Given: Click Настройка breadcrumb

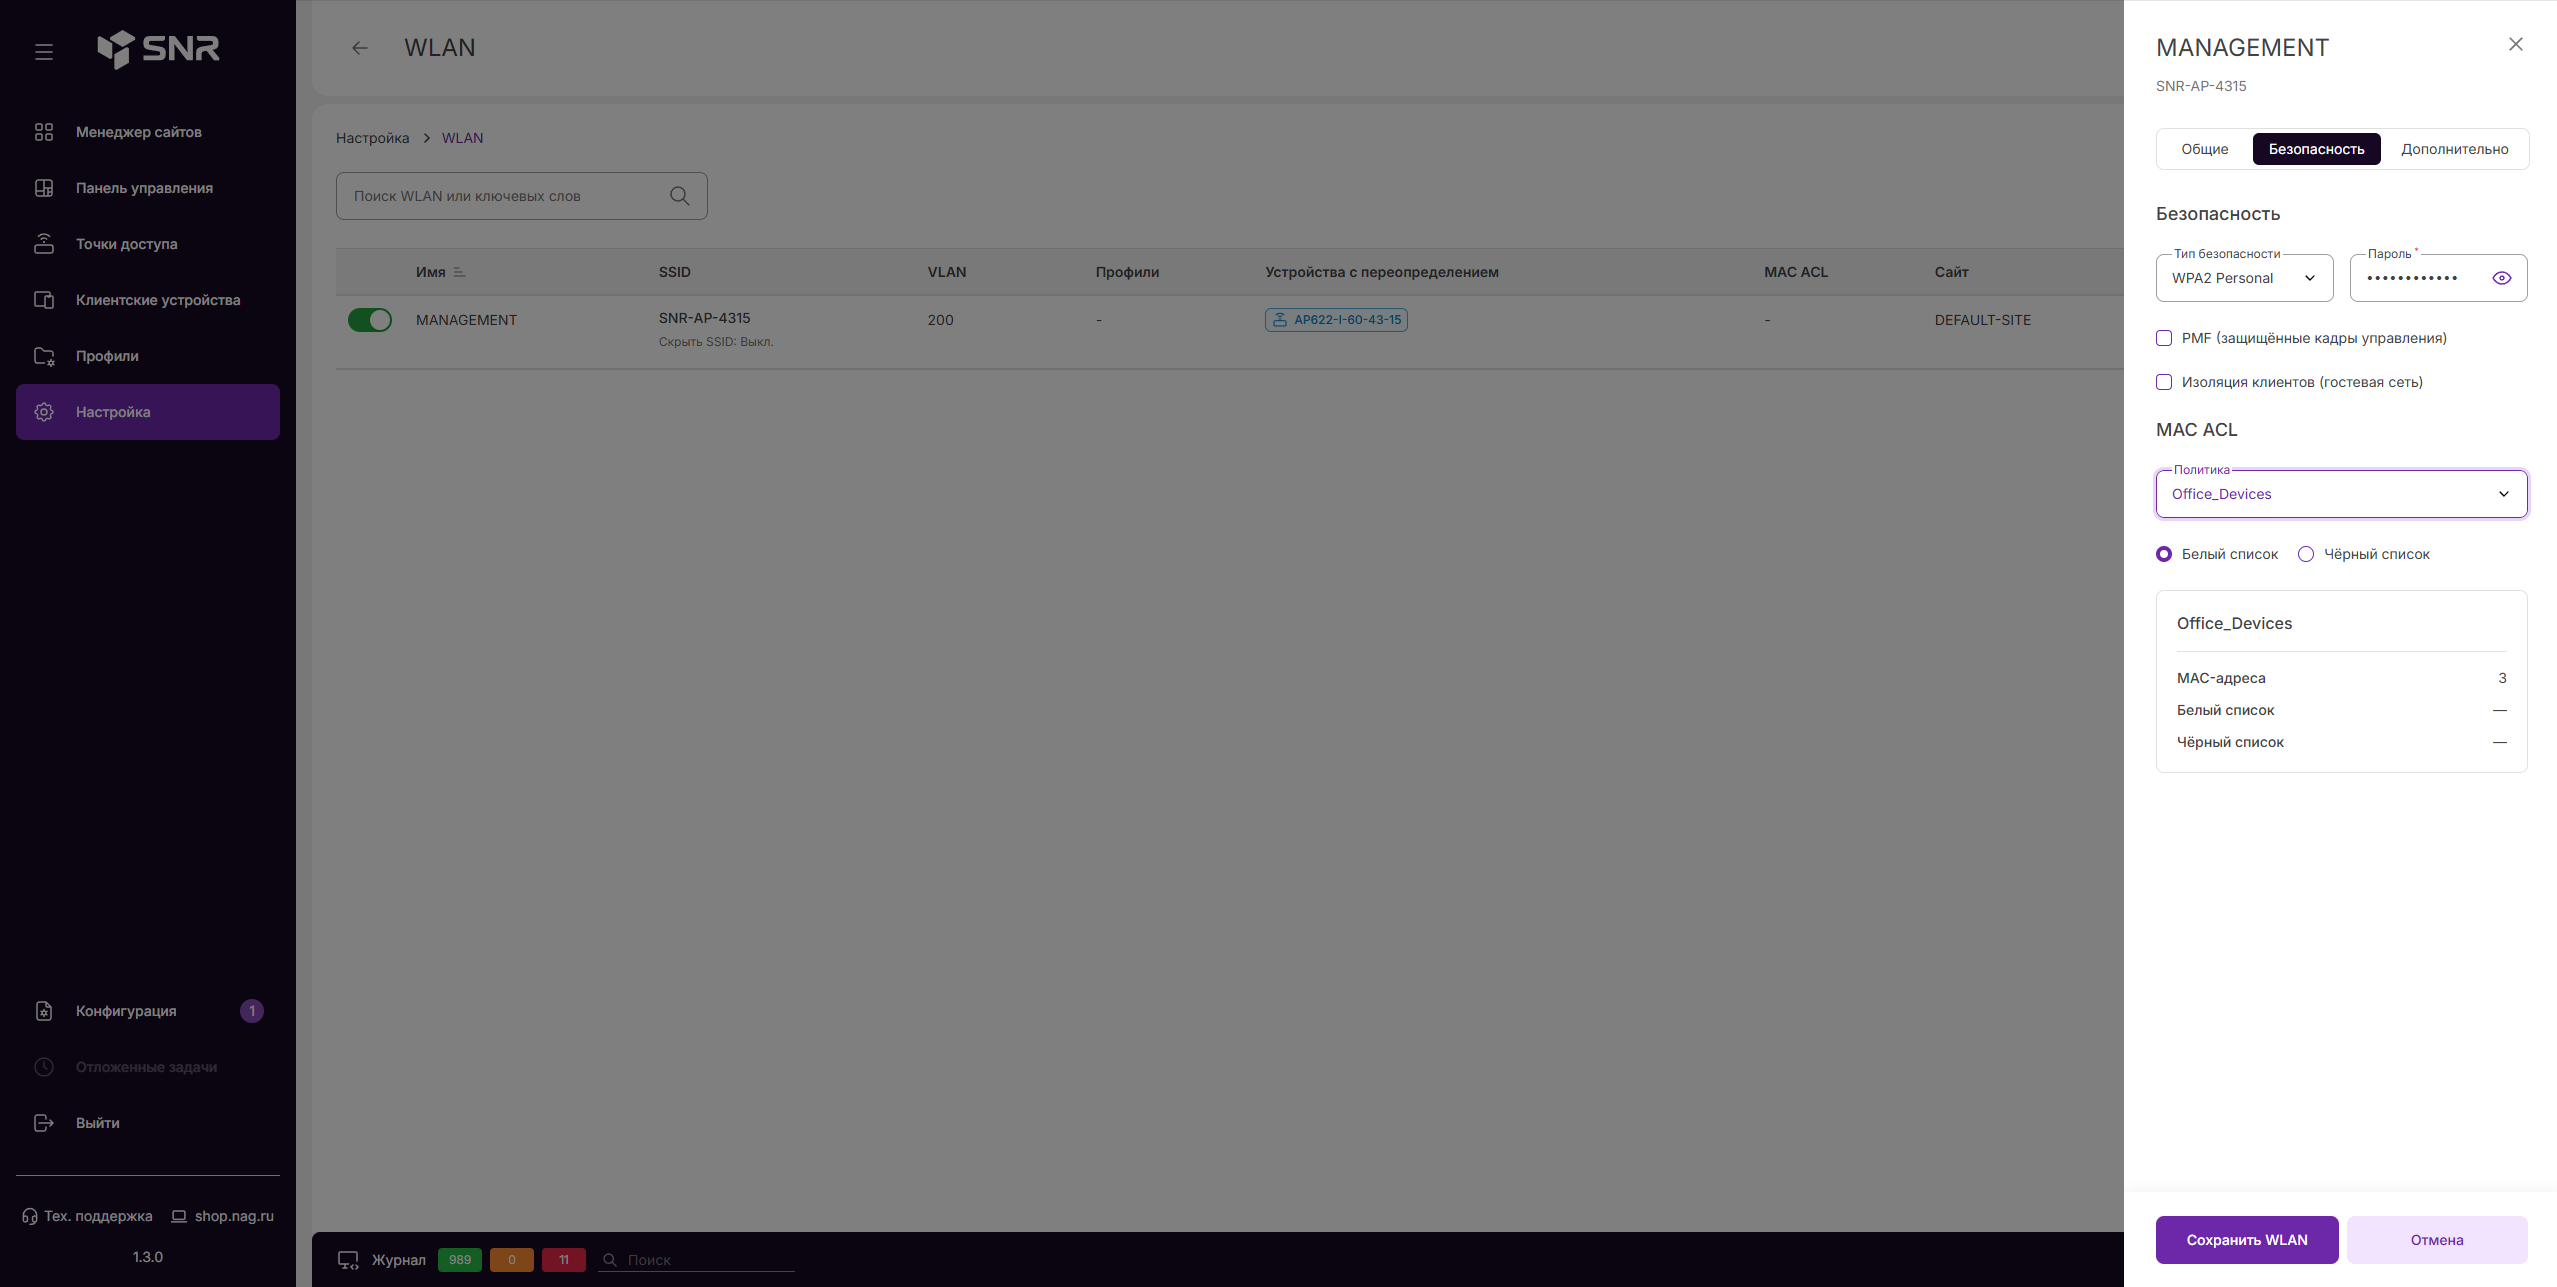Looking at the screenshot, I should click(x=372, y=138).
